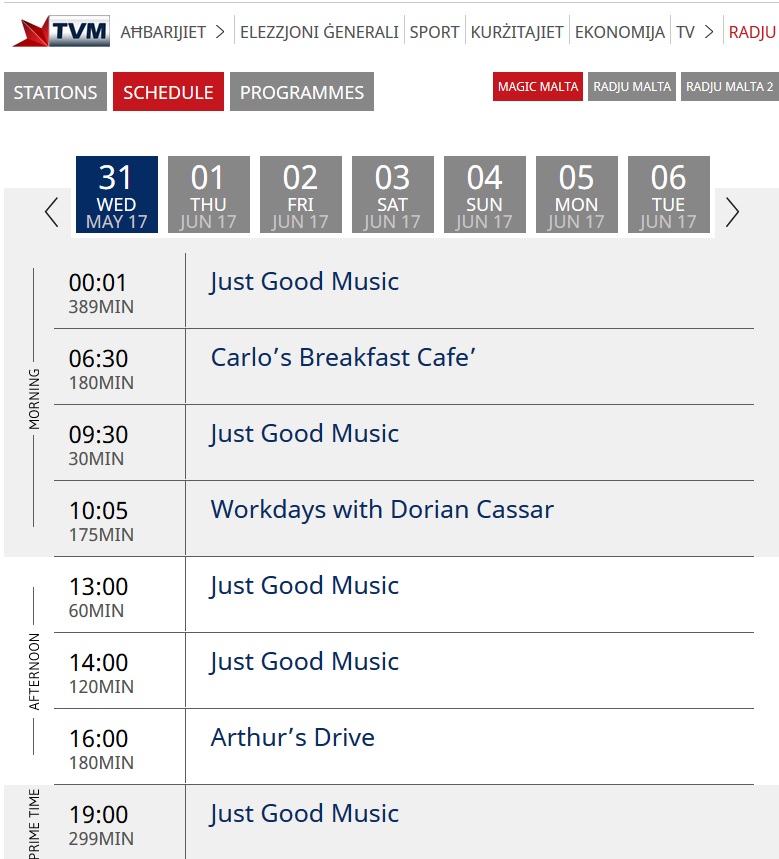Switch to the Stations tab
This screenshot has width=779, height=859.
[x=55, y=92]
